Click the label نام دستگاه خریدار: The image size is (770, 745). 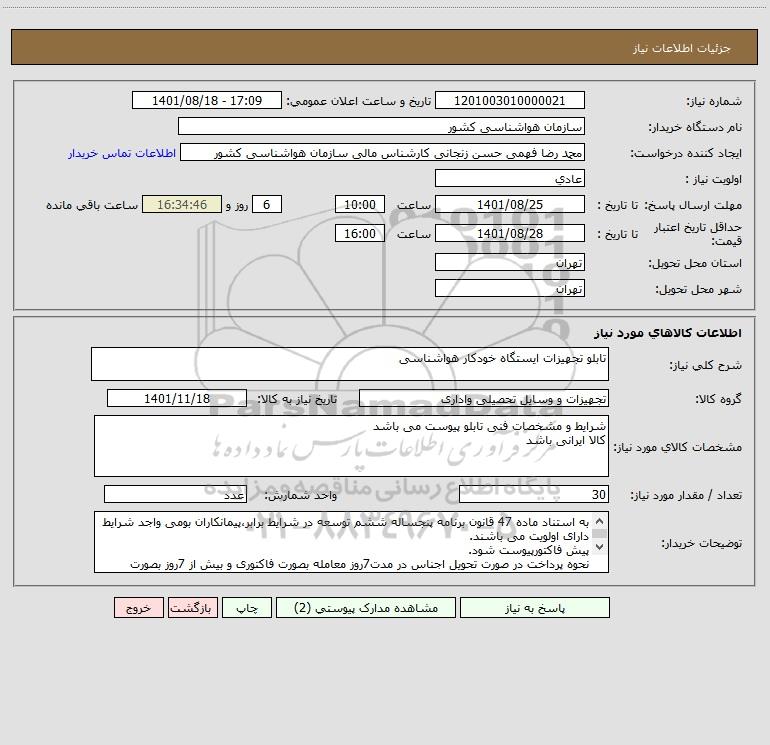[x=695, y=128]
